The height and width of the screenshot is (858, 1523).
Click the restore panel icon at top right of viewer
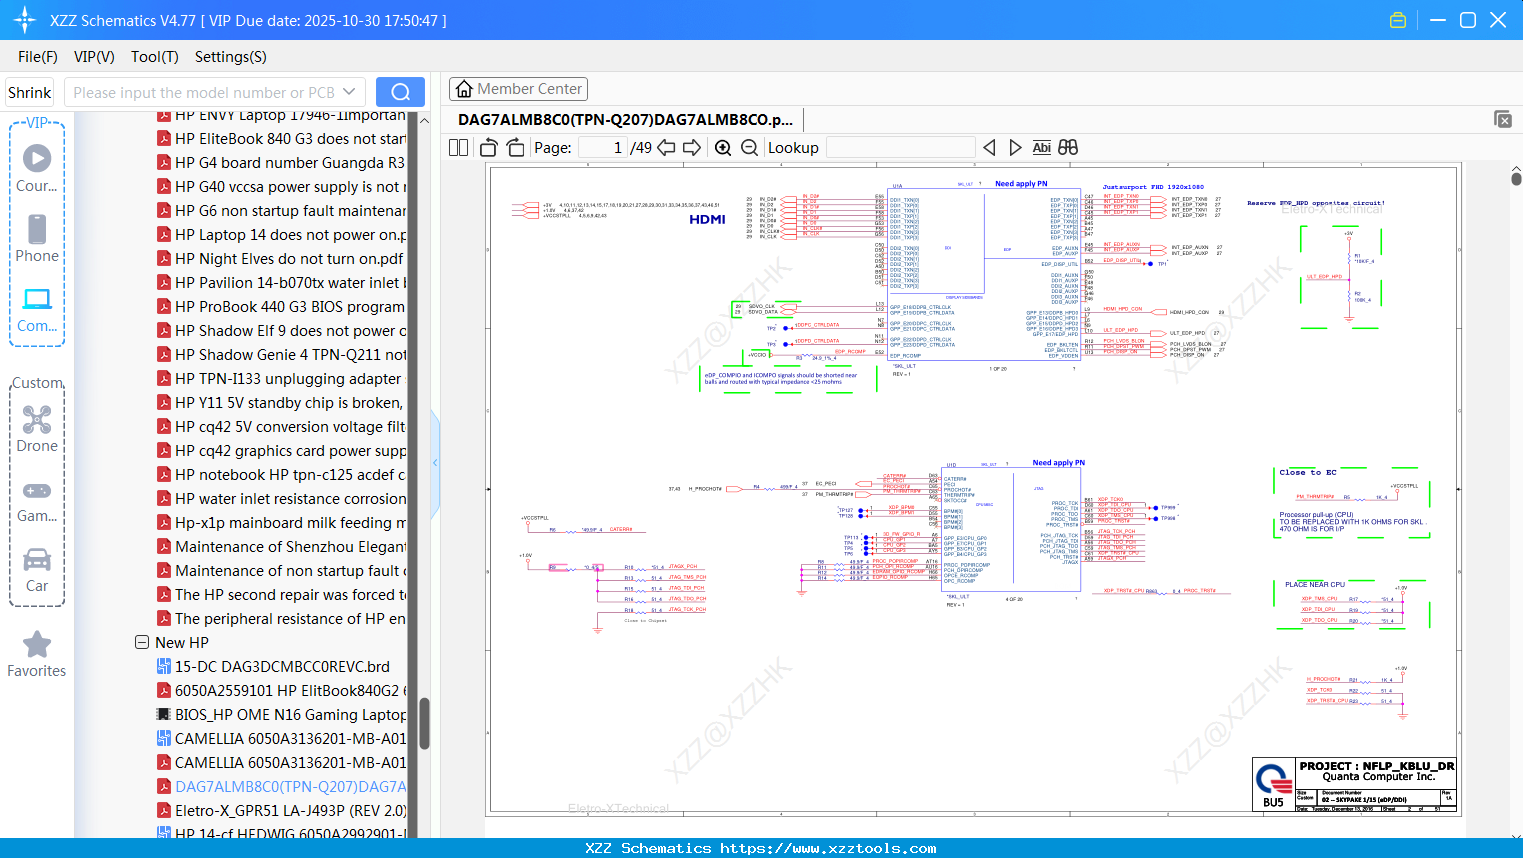click(x=1503, y=119)
